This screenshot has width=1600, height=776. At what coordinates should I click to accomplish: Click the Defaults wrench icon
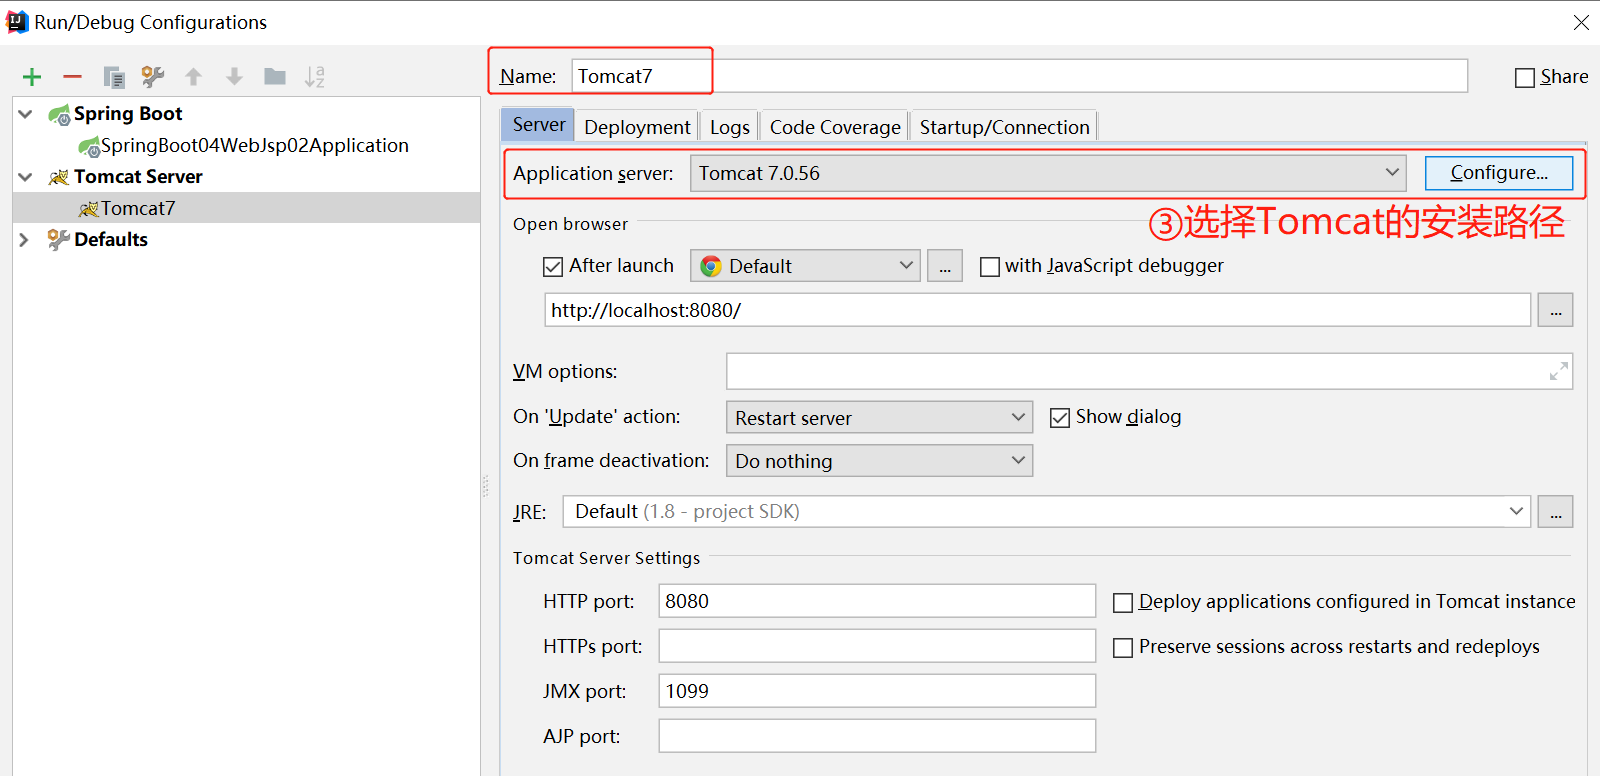click(59, 240)
